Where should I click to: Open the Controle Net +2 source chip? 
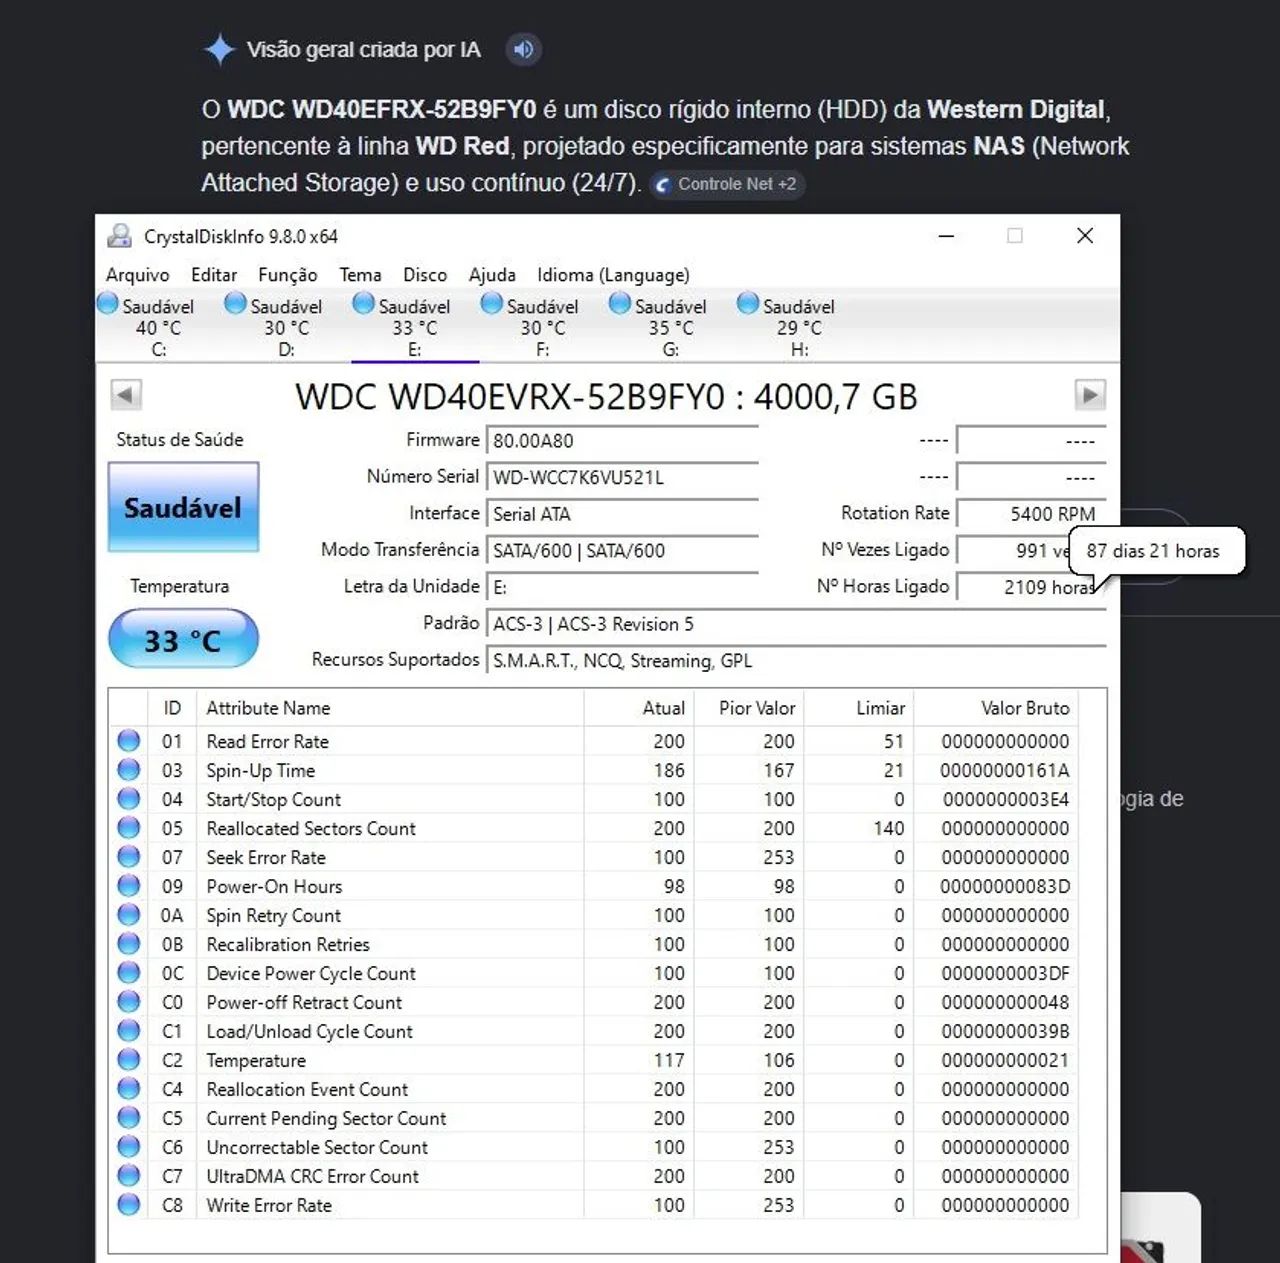click(x=727, y=184)
